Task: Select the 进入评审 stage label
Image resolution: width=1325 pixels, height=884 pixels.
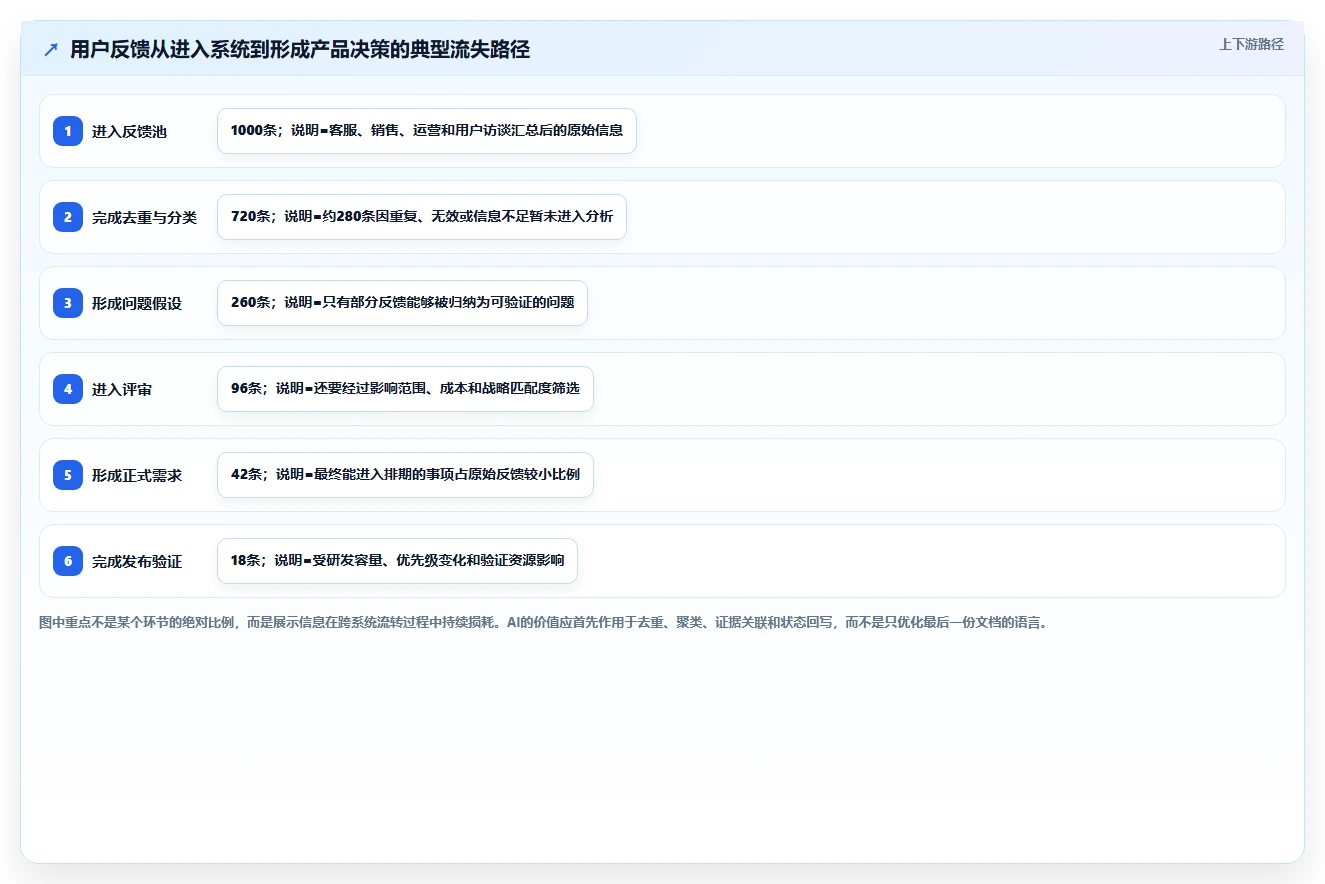Action: coord(122,389)
